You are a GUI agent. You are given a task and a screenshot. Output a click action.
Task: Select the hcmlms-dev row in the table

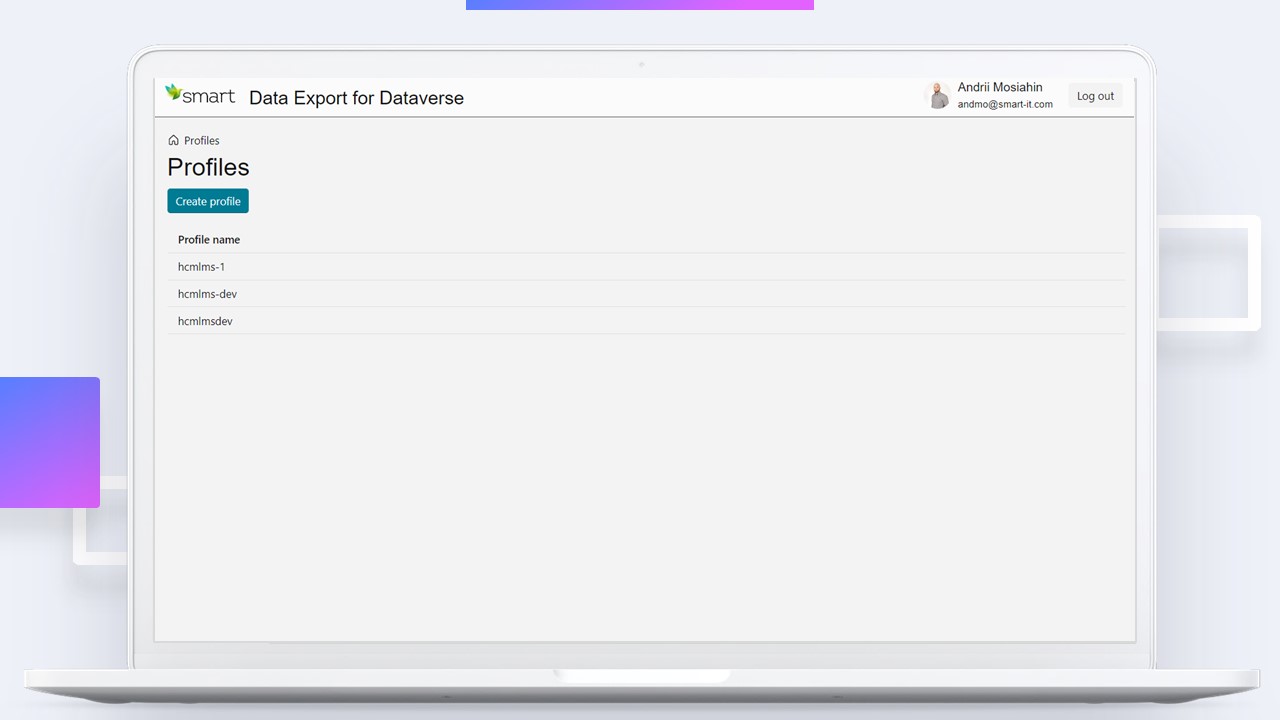click(500, 293)
